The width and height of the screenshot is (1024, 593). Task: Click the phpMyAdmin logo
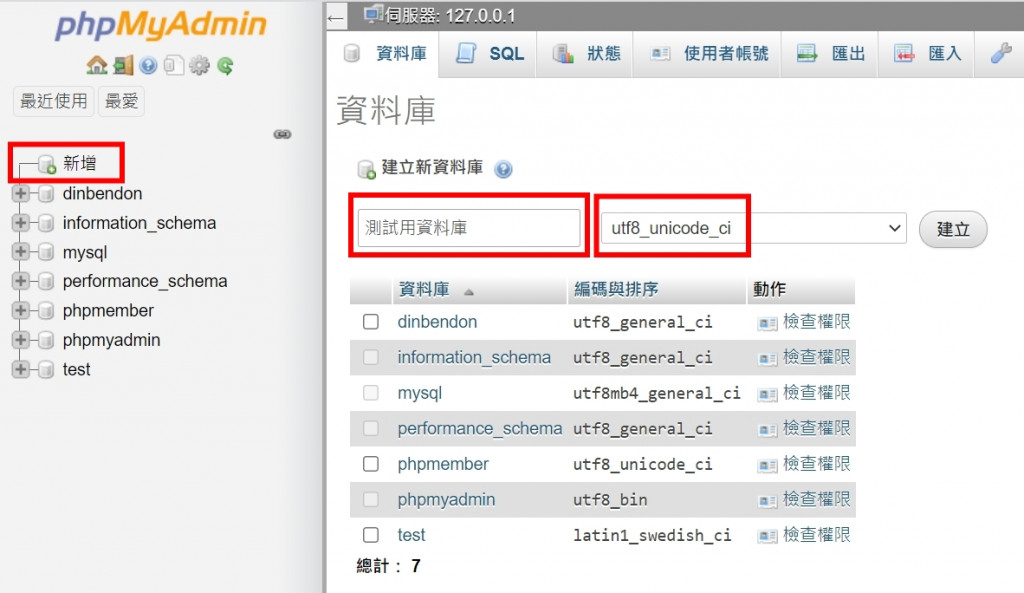coord(161,25)
